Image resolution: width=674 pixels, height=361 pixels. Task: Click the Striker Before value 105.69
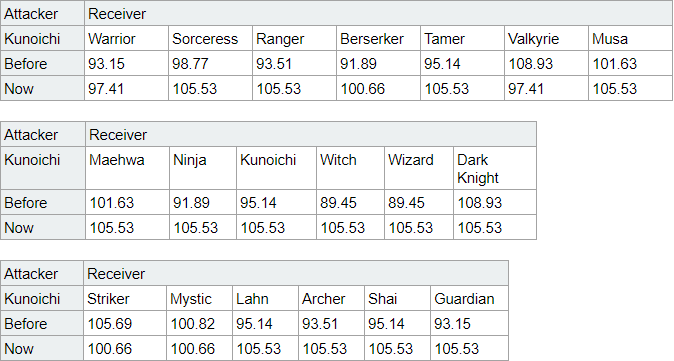[x=125, y=324]
